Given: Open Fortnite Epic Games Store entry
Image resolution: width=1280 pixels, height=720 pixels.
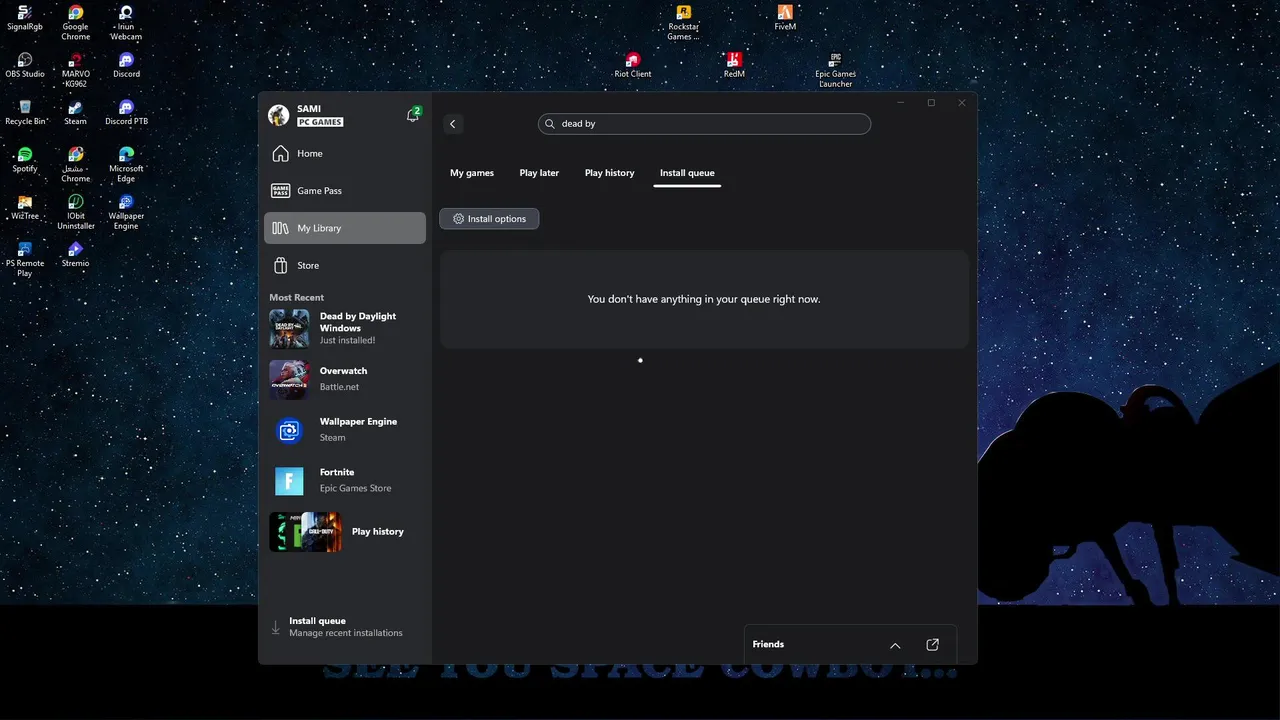Looking at the screenshot, I should pos(345,481).
